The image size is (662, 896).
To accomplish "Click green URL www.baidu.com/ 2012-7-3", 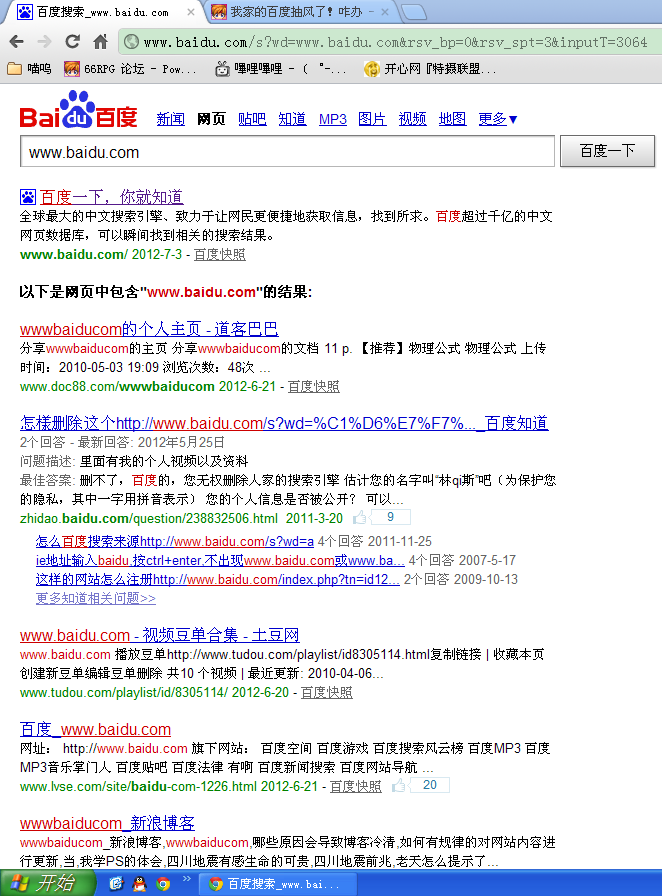I will click(x=101, y=255).
